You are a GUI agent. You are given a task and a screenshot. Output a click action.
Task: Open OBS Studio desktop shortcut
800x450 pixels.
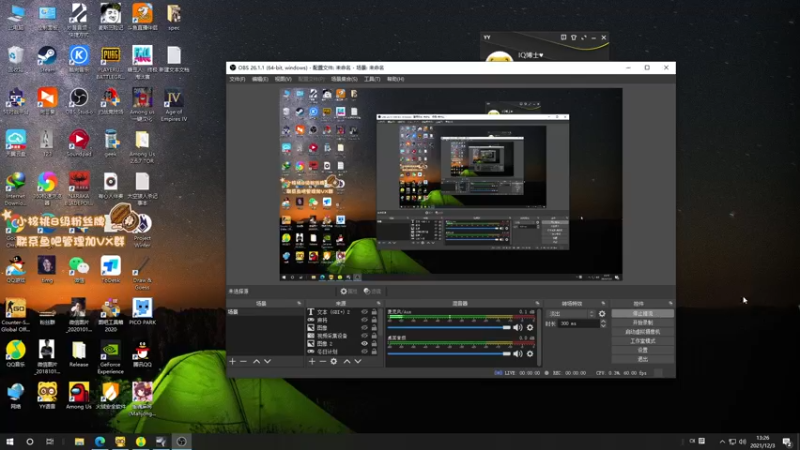coord(79,101)
